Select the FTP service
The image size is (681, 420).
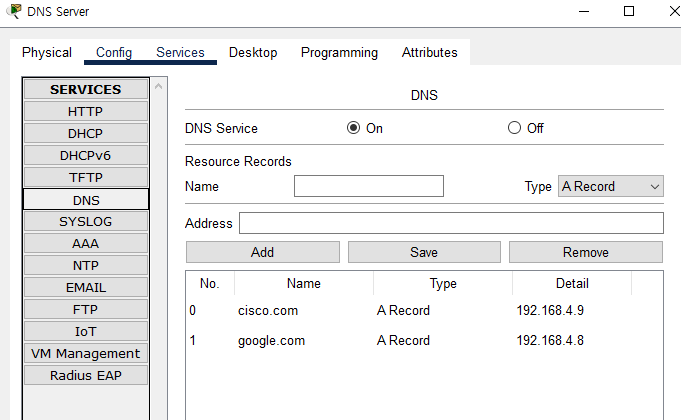[86, 310]
